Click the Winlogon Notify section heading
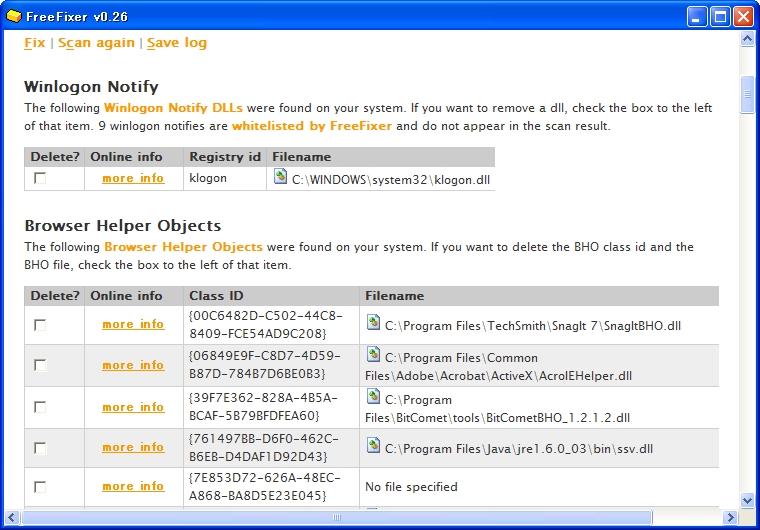This screenshot has height=530, width=760. (91, 86)
